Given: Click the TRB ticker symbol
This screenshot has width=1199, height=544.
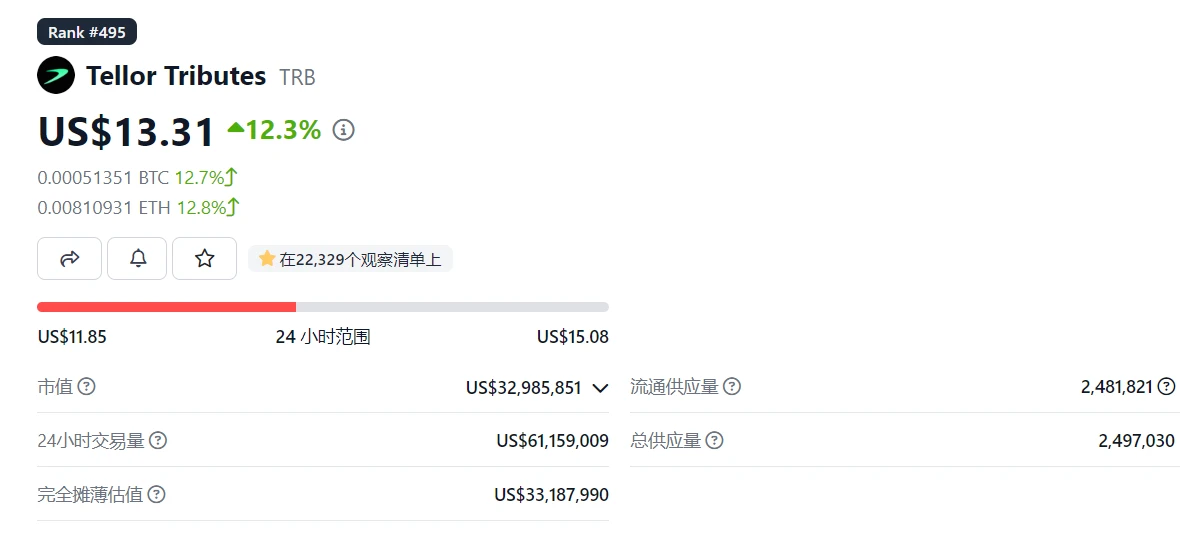Looking at the screenshot, I should 297,77.
